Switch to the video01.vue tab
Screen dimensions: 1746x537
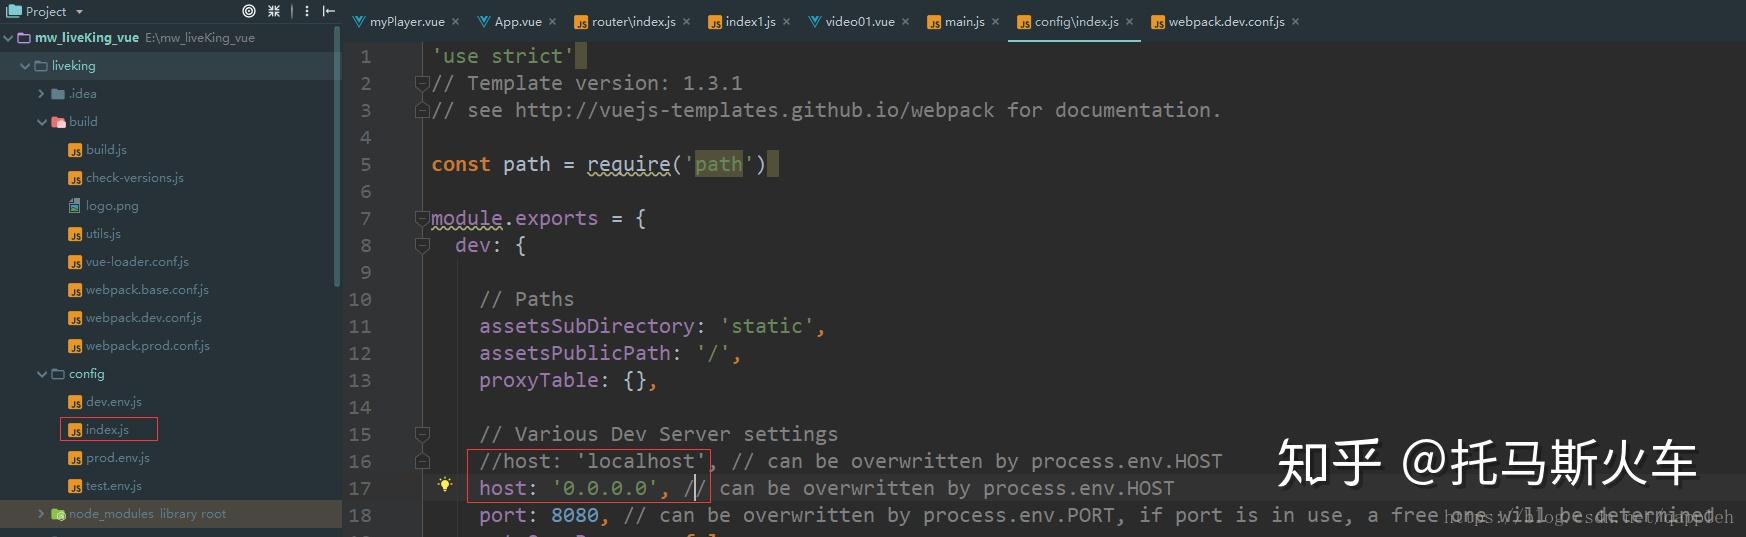coord(860,22)
